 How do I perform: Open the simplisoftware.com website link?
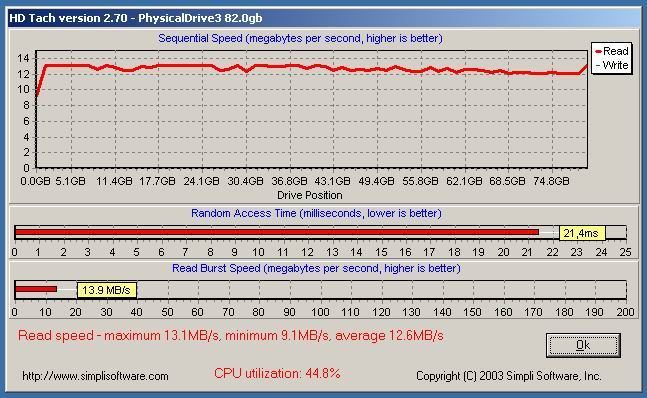[95, 376]
